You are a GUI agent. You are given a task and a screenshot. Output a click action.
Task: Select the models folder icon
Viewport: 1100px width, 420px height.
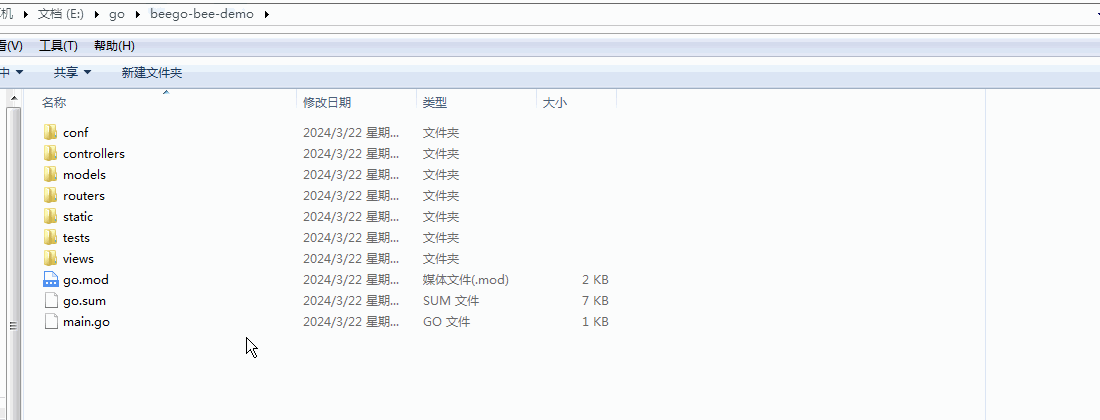click(50, 175)
